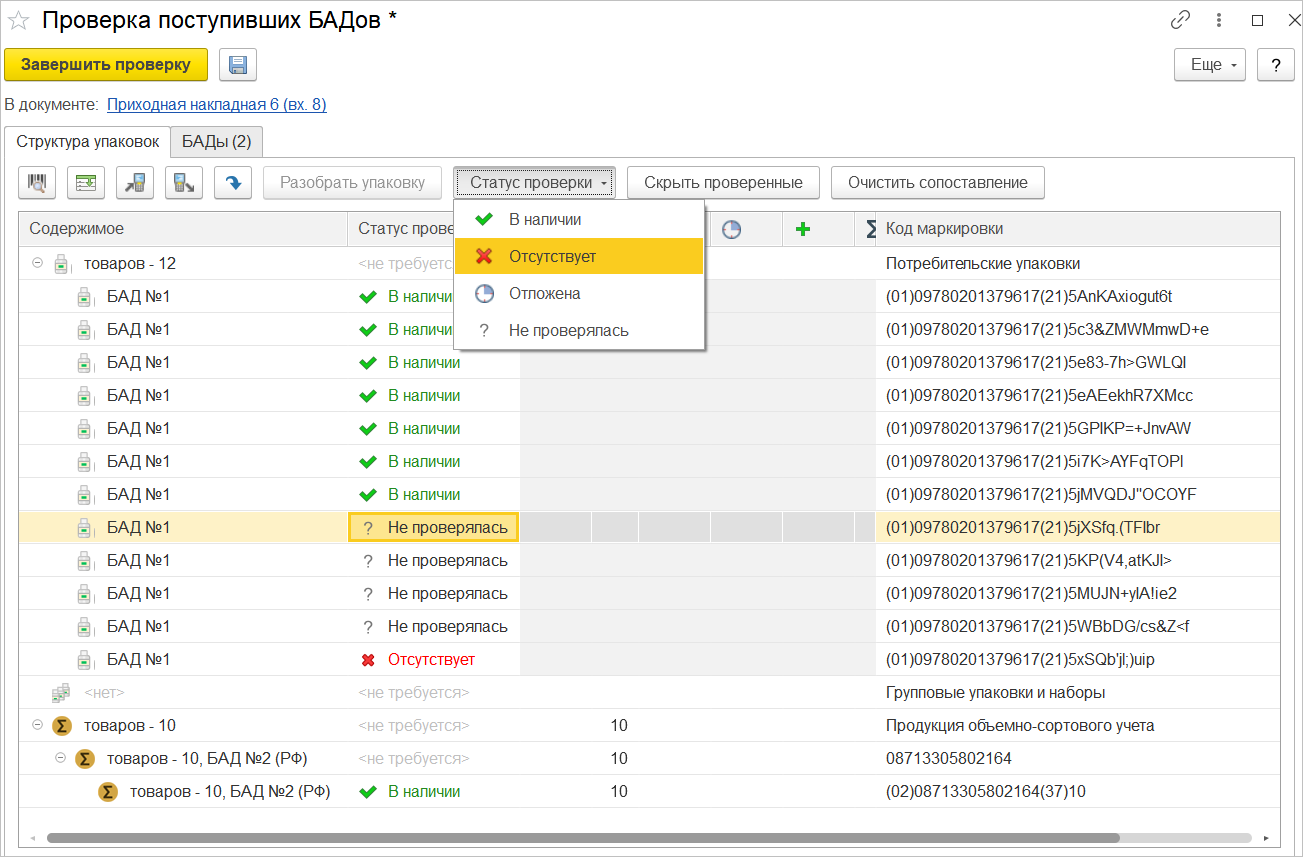Click the barcode search icon

38,183
